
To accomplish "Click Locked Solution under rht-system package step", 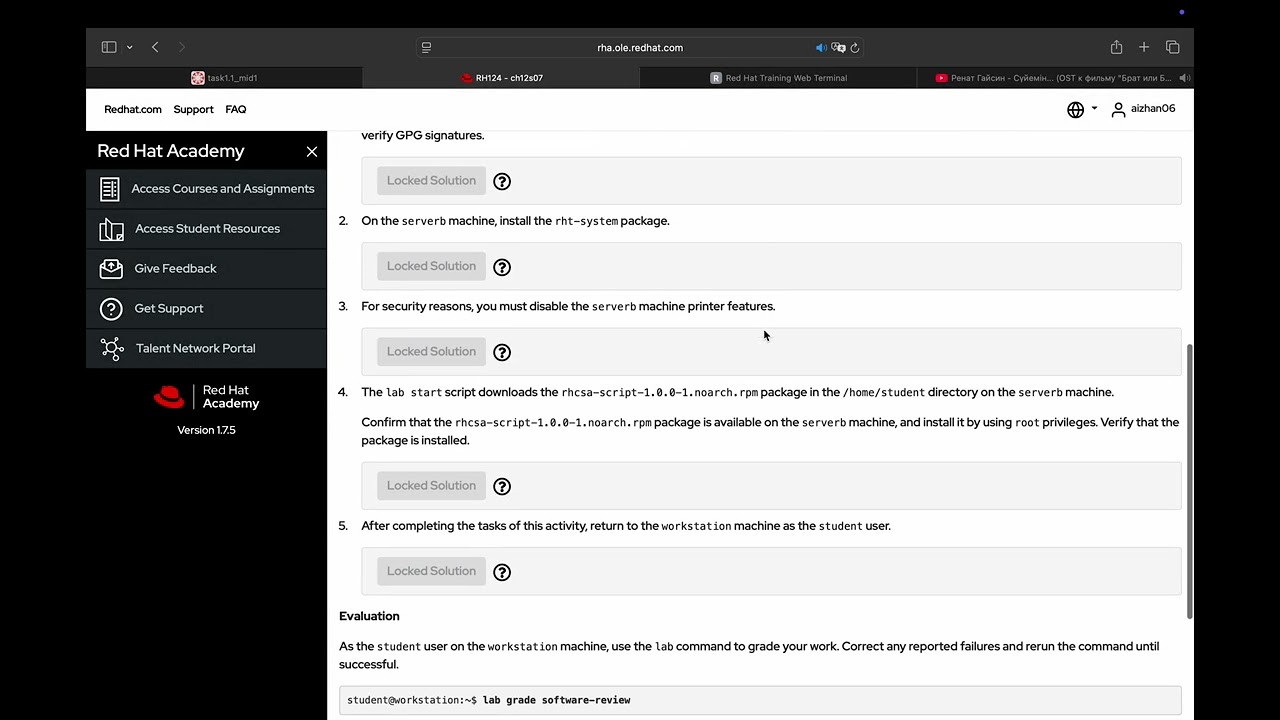I will (x=431, y=266).
